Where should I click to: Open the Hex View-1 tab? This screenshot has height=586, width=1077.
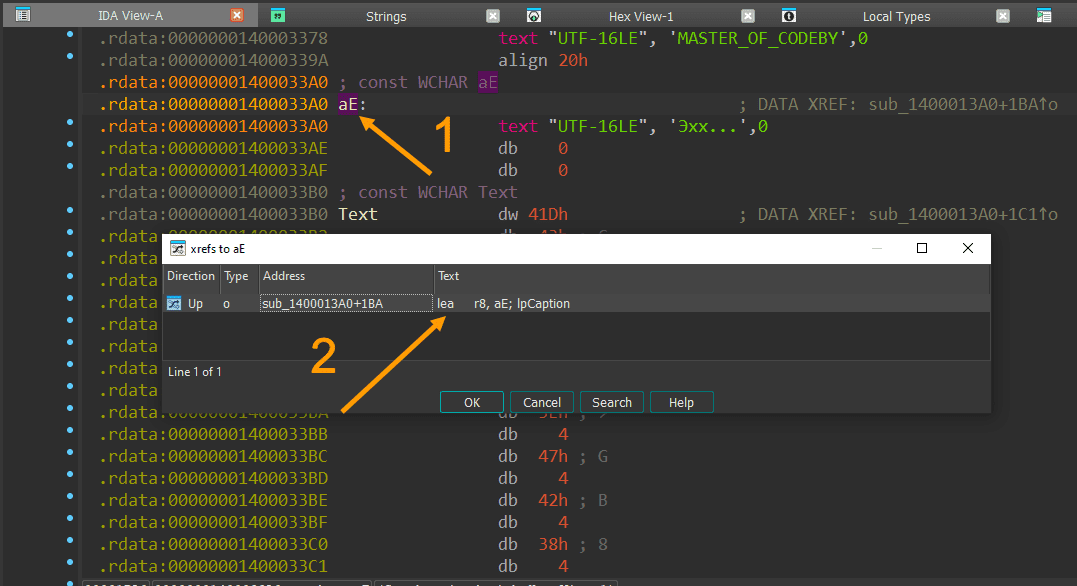(x=641, y=16)
